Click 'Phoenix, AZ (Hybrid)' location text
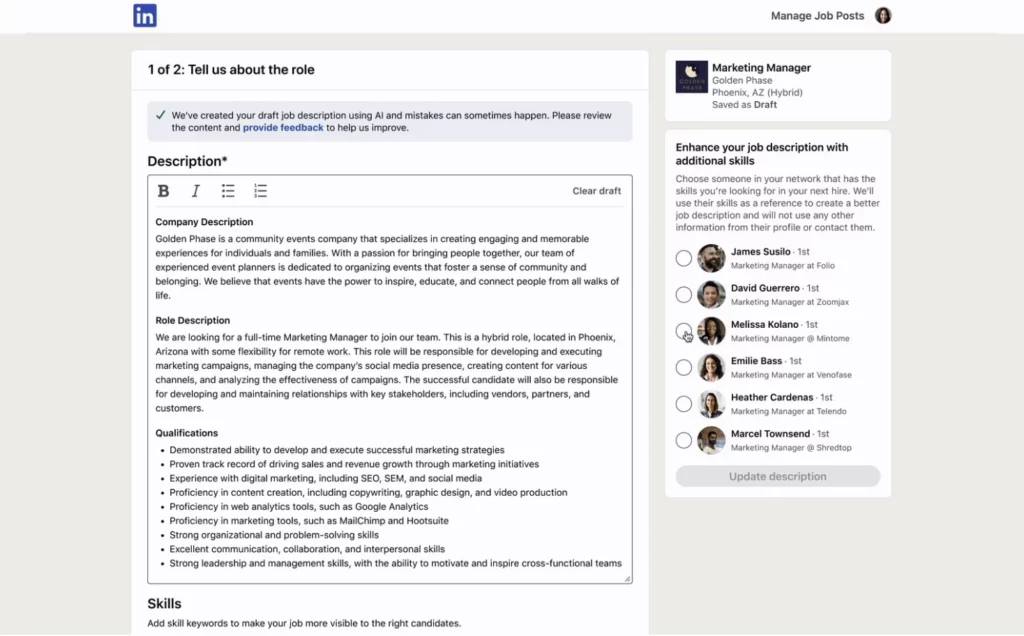1024x636 pixels. pos(757,93)
